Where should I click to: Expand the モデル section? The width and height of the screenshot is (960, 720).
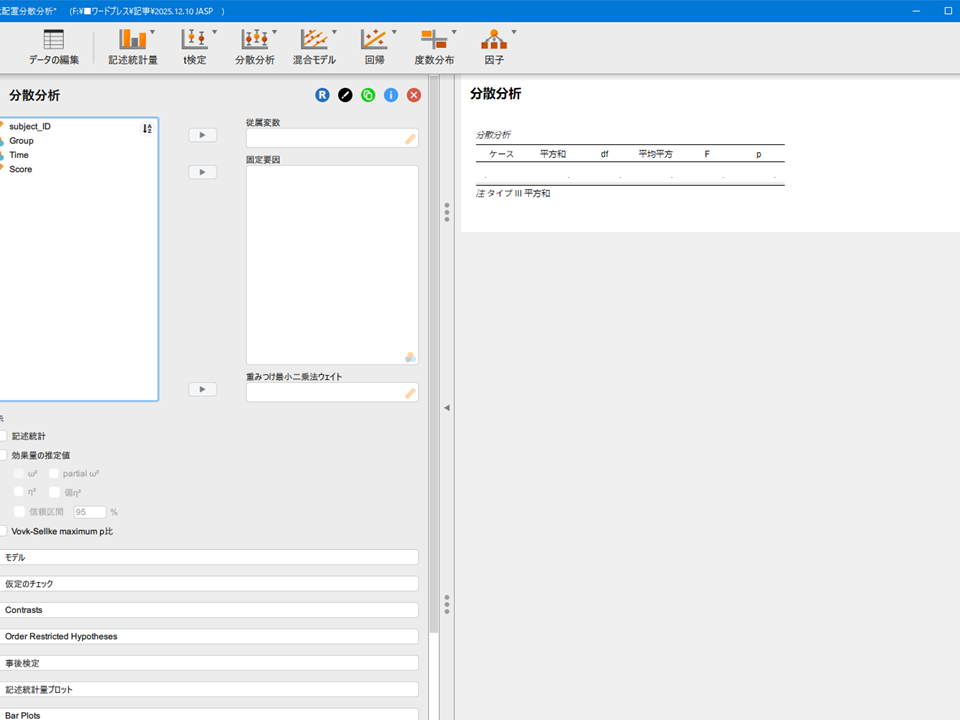[209, 557]
